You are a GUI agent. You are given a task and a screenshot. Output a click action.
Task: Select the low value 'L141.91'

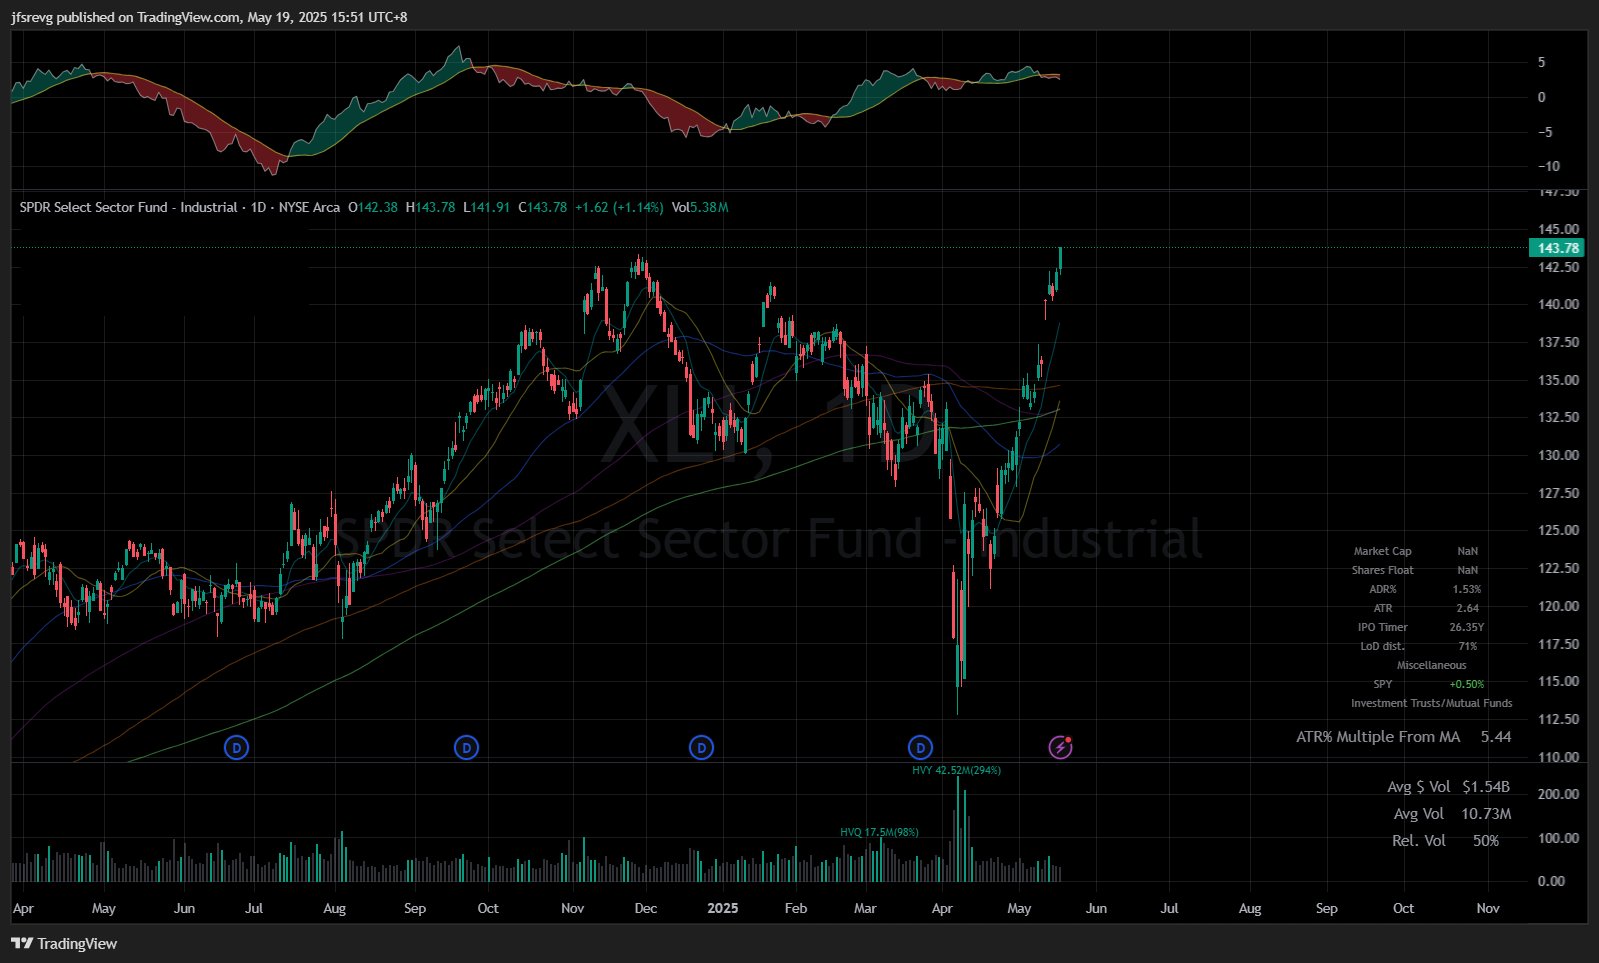(487, 208)
